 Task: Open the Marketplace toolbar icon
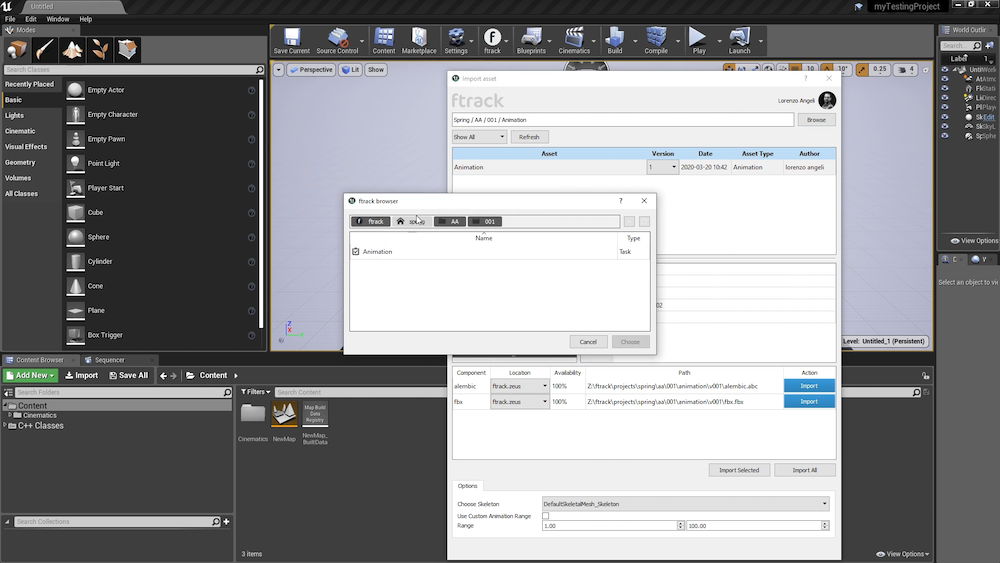(x=419, y=41)
